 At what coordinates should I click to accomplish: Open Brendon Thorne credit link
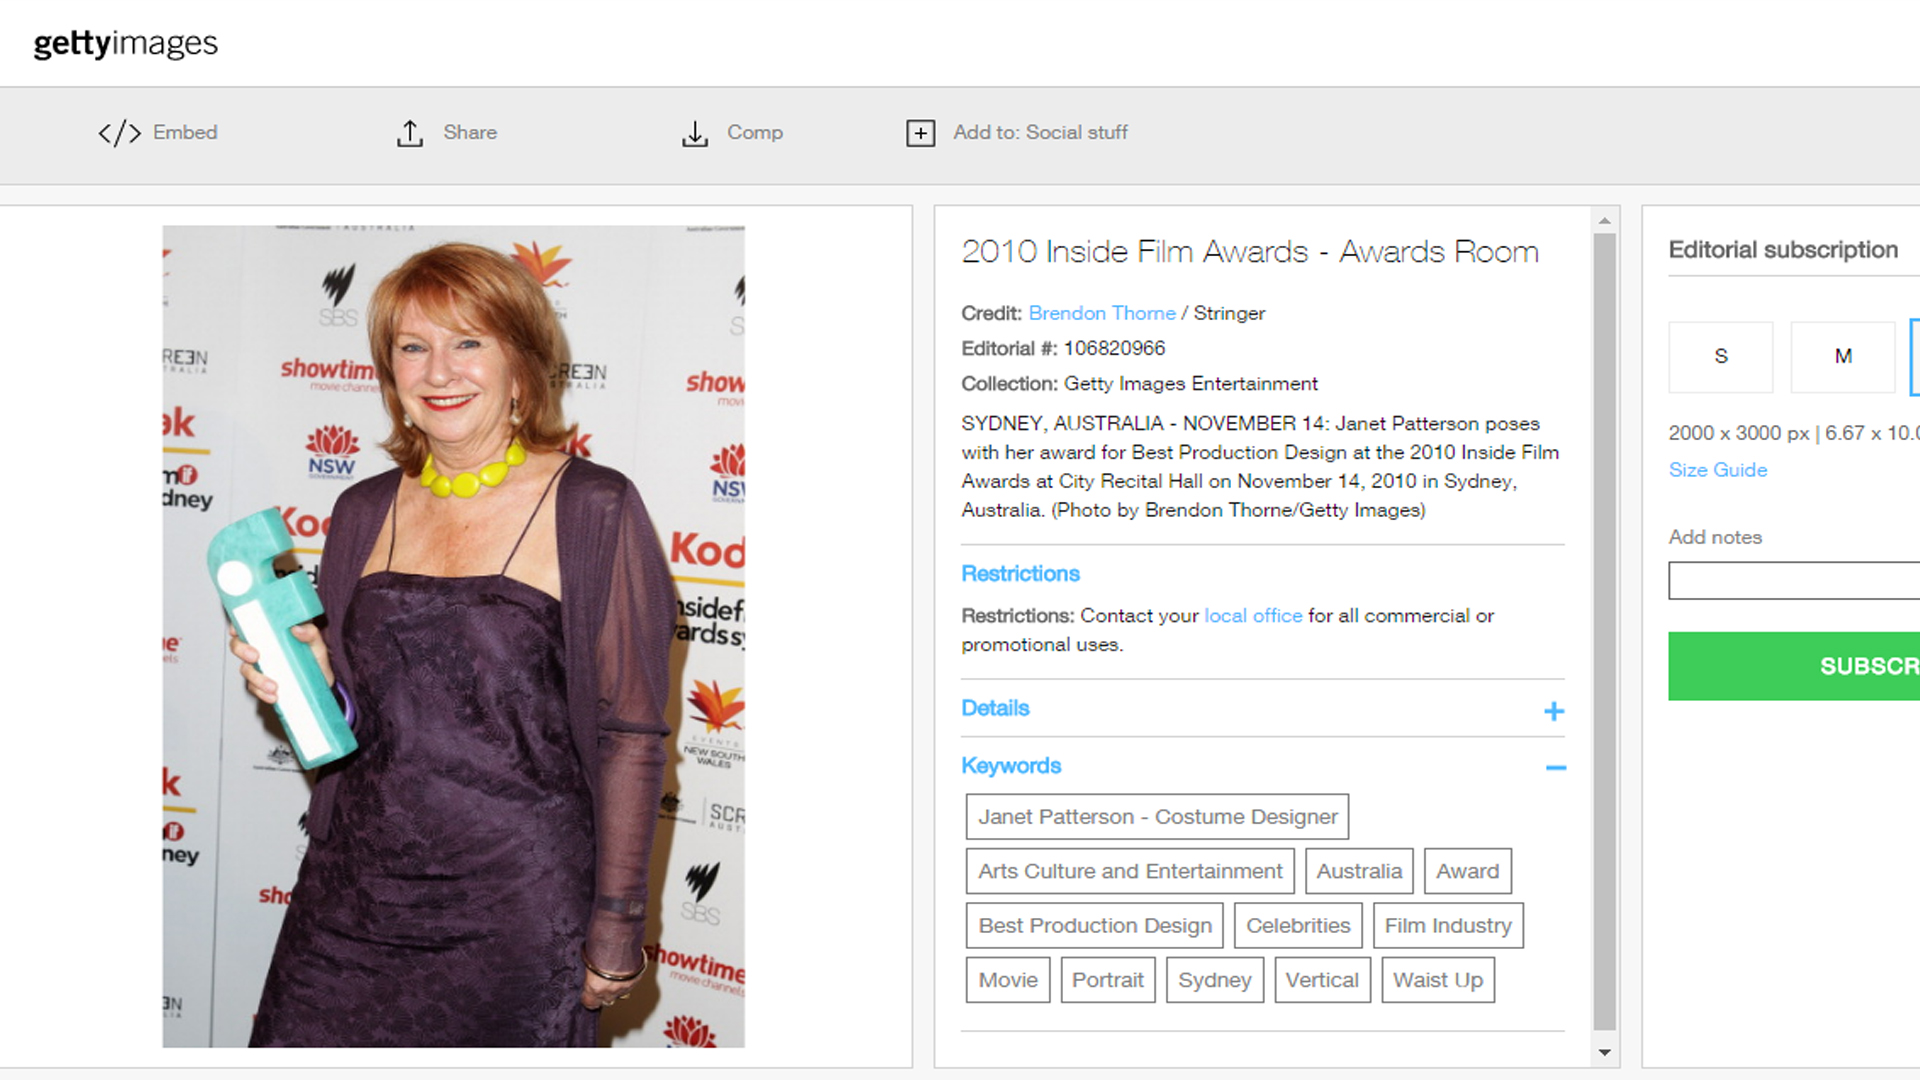tap(1101, 313)
